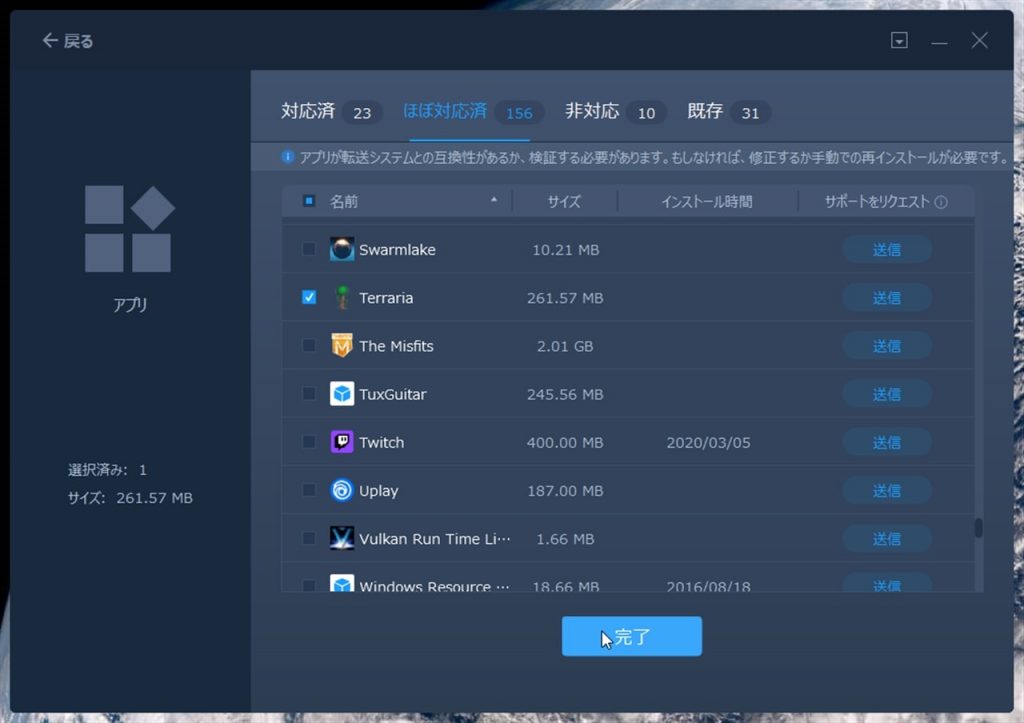Click the Vulkan Run Time Libraries icon
The image size is (1024, 723).
tap(342, 538)
